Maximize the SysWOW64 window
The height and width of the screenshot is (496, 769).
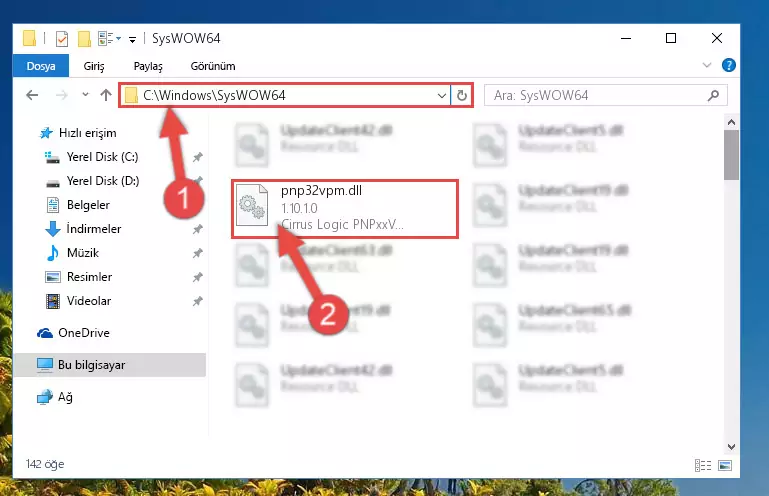[x=671, y=38]
